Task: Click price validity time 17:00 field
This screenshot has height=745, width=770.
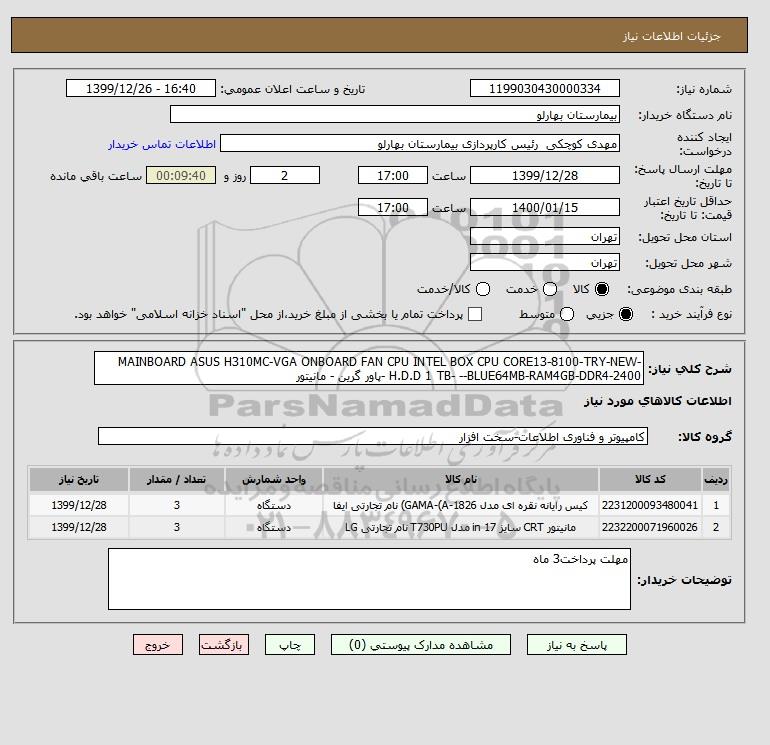Action: click(393, 207)
